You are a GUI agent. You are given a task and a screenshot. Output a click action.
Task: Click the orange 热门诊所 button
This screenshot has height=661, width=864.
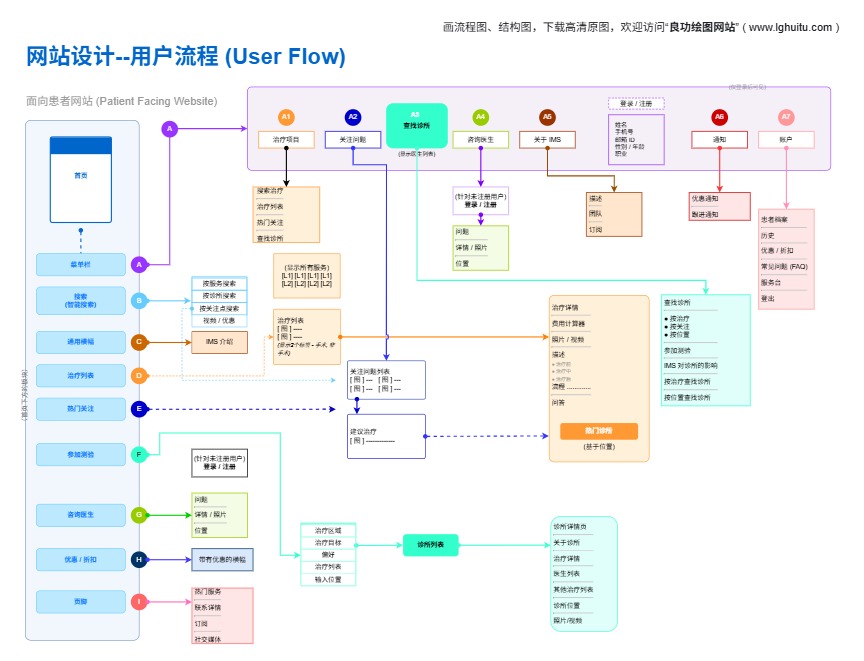point(599,431)
